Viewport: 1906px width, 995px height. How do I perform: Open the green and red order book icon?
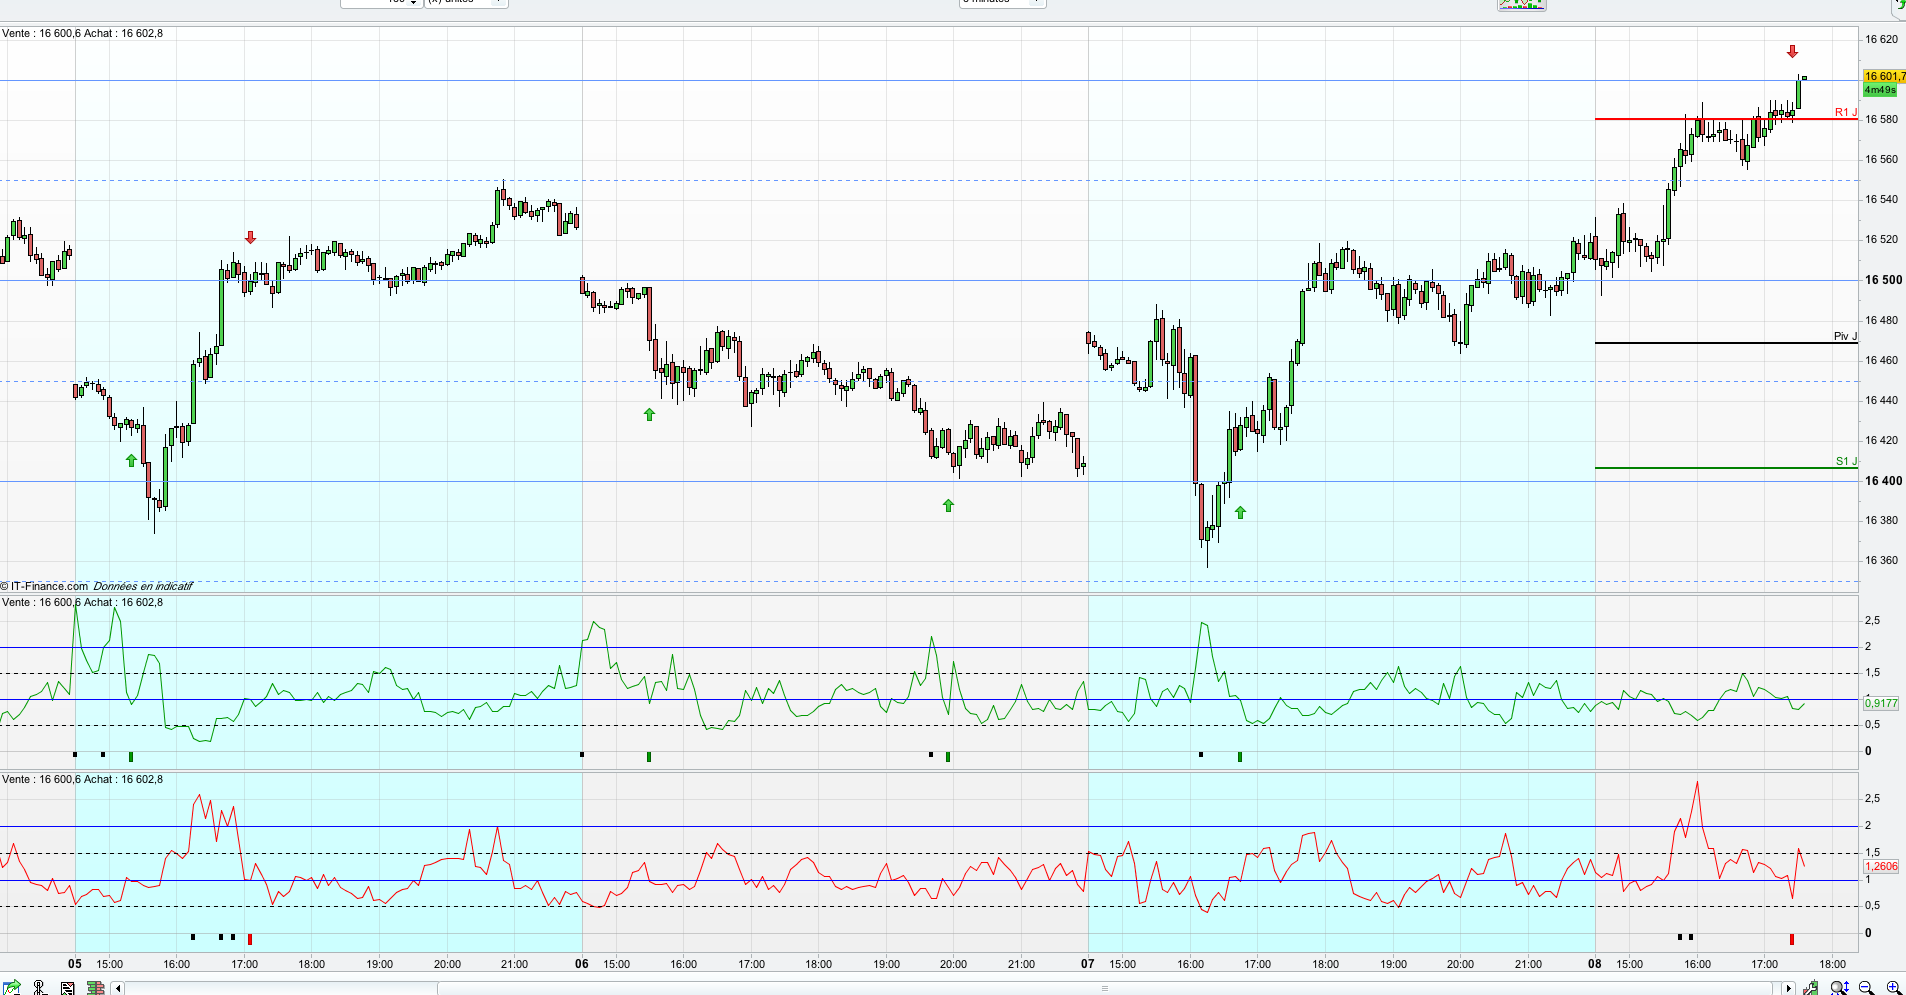tap(95, 988)
